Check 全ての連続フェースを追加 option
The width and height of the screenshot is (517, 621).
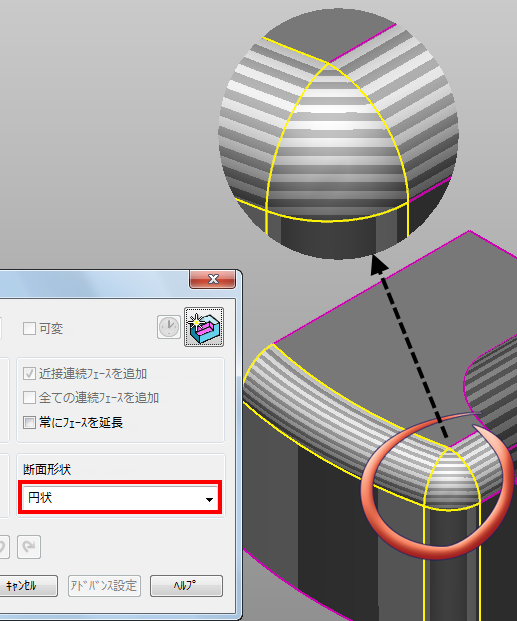29,398
